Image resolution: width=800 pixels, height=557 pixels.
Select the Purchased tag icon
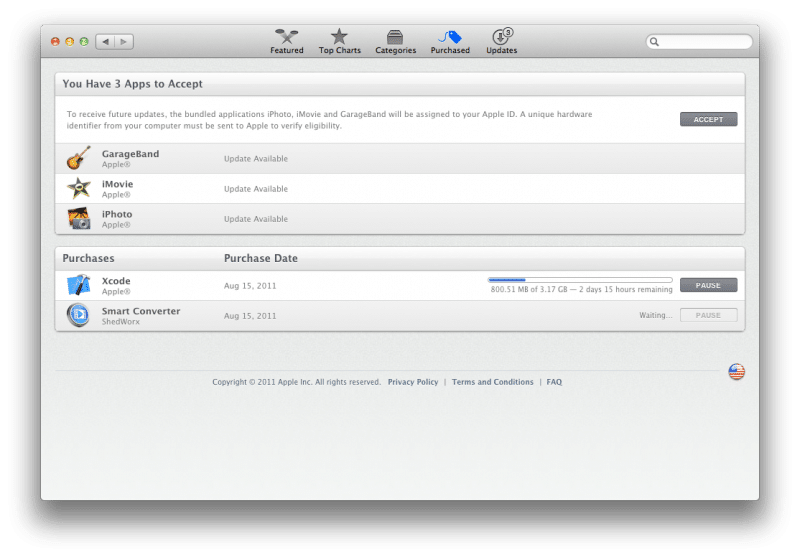click(x=450, y=37)
